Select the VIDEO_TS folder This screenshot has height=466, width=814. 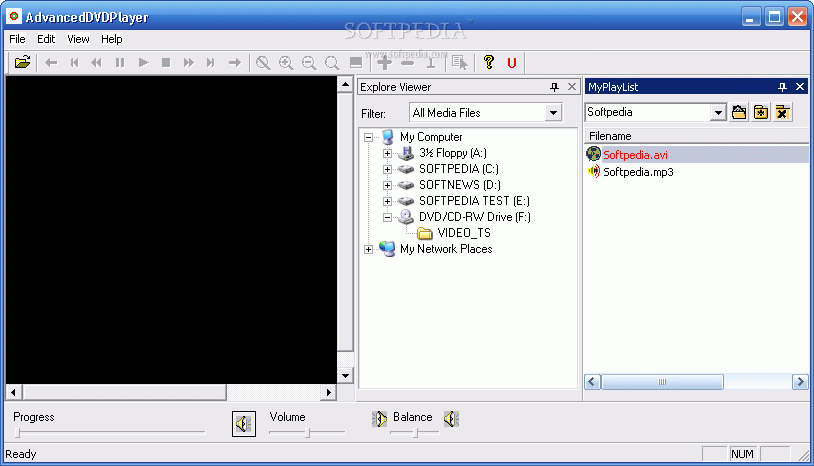pyautogui.click(x=464, y=233)
